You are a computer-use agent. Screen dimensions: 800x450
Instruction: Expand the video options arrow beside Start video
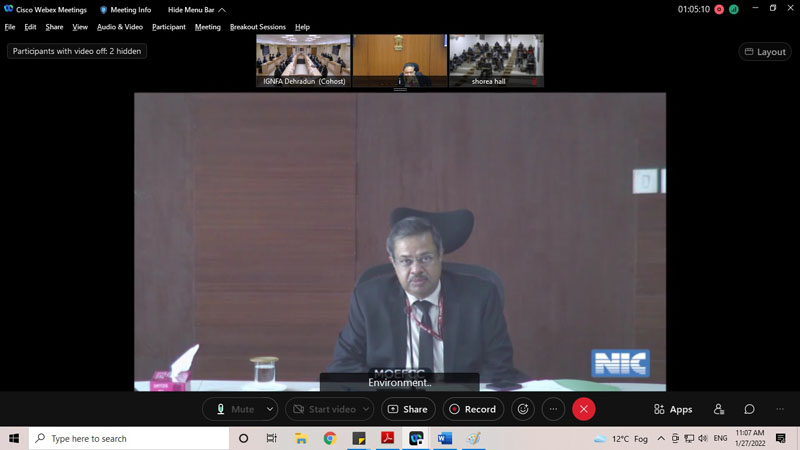366,409
